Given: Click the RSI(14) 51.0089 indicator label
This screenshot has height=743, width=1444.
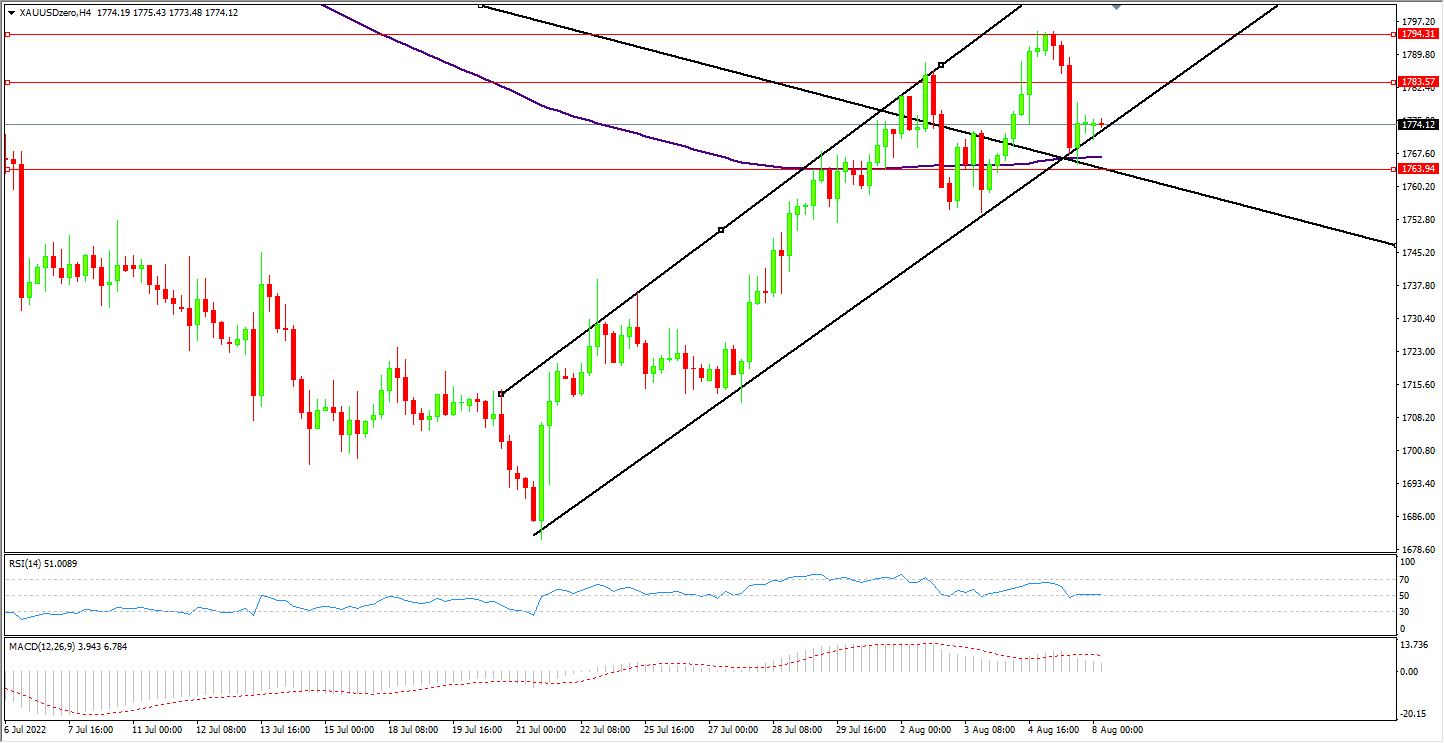Looking at the screenshot, I should 43,564.
